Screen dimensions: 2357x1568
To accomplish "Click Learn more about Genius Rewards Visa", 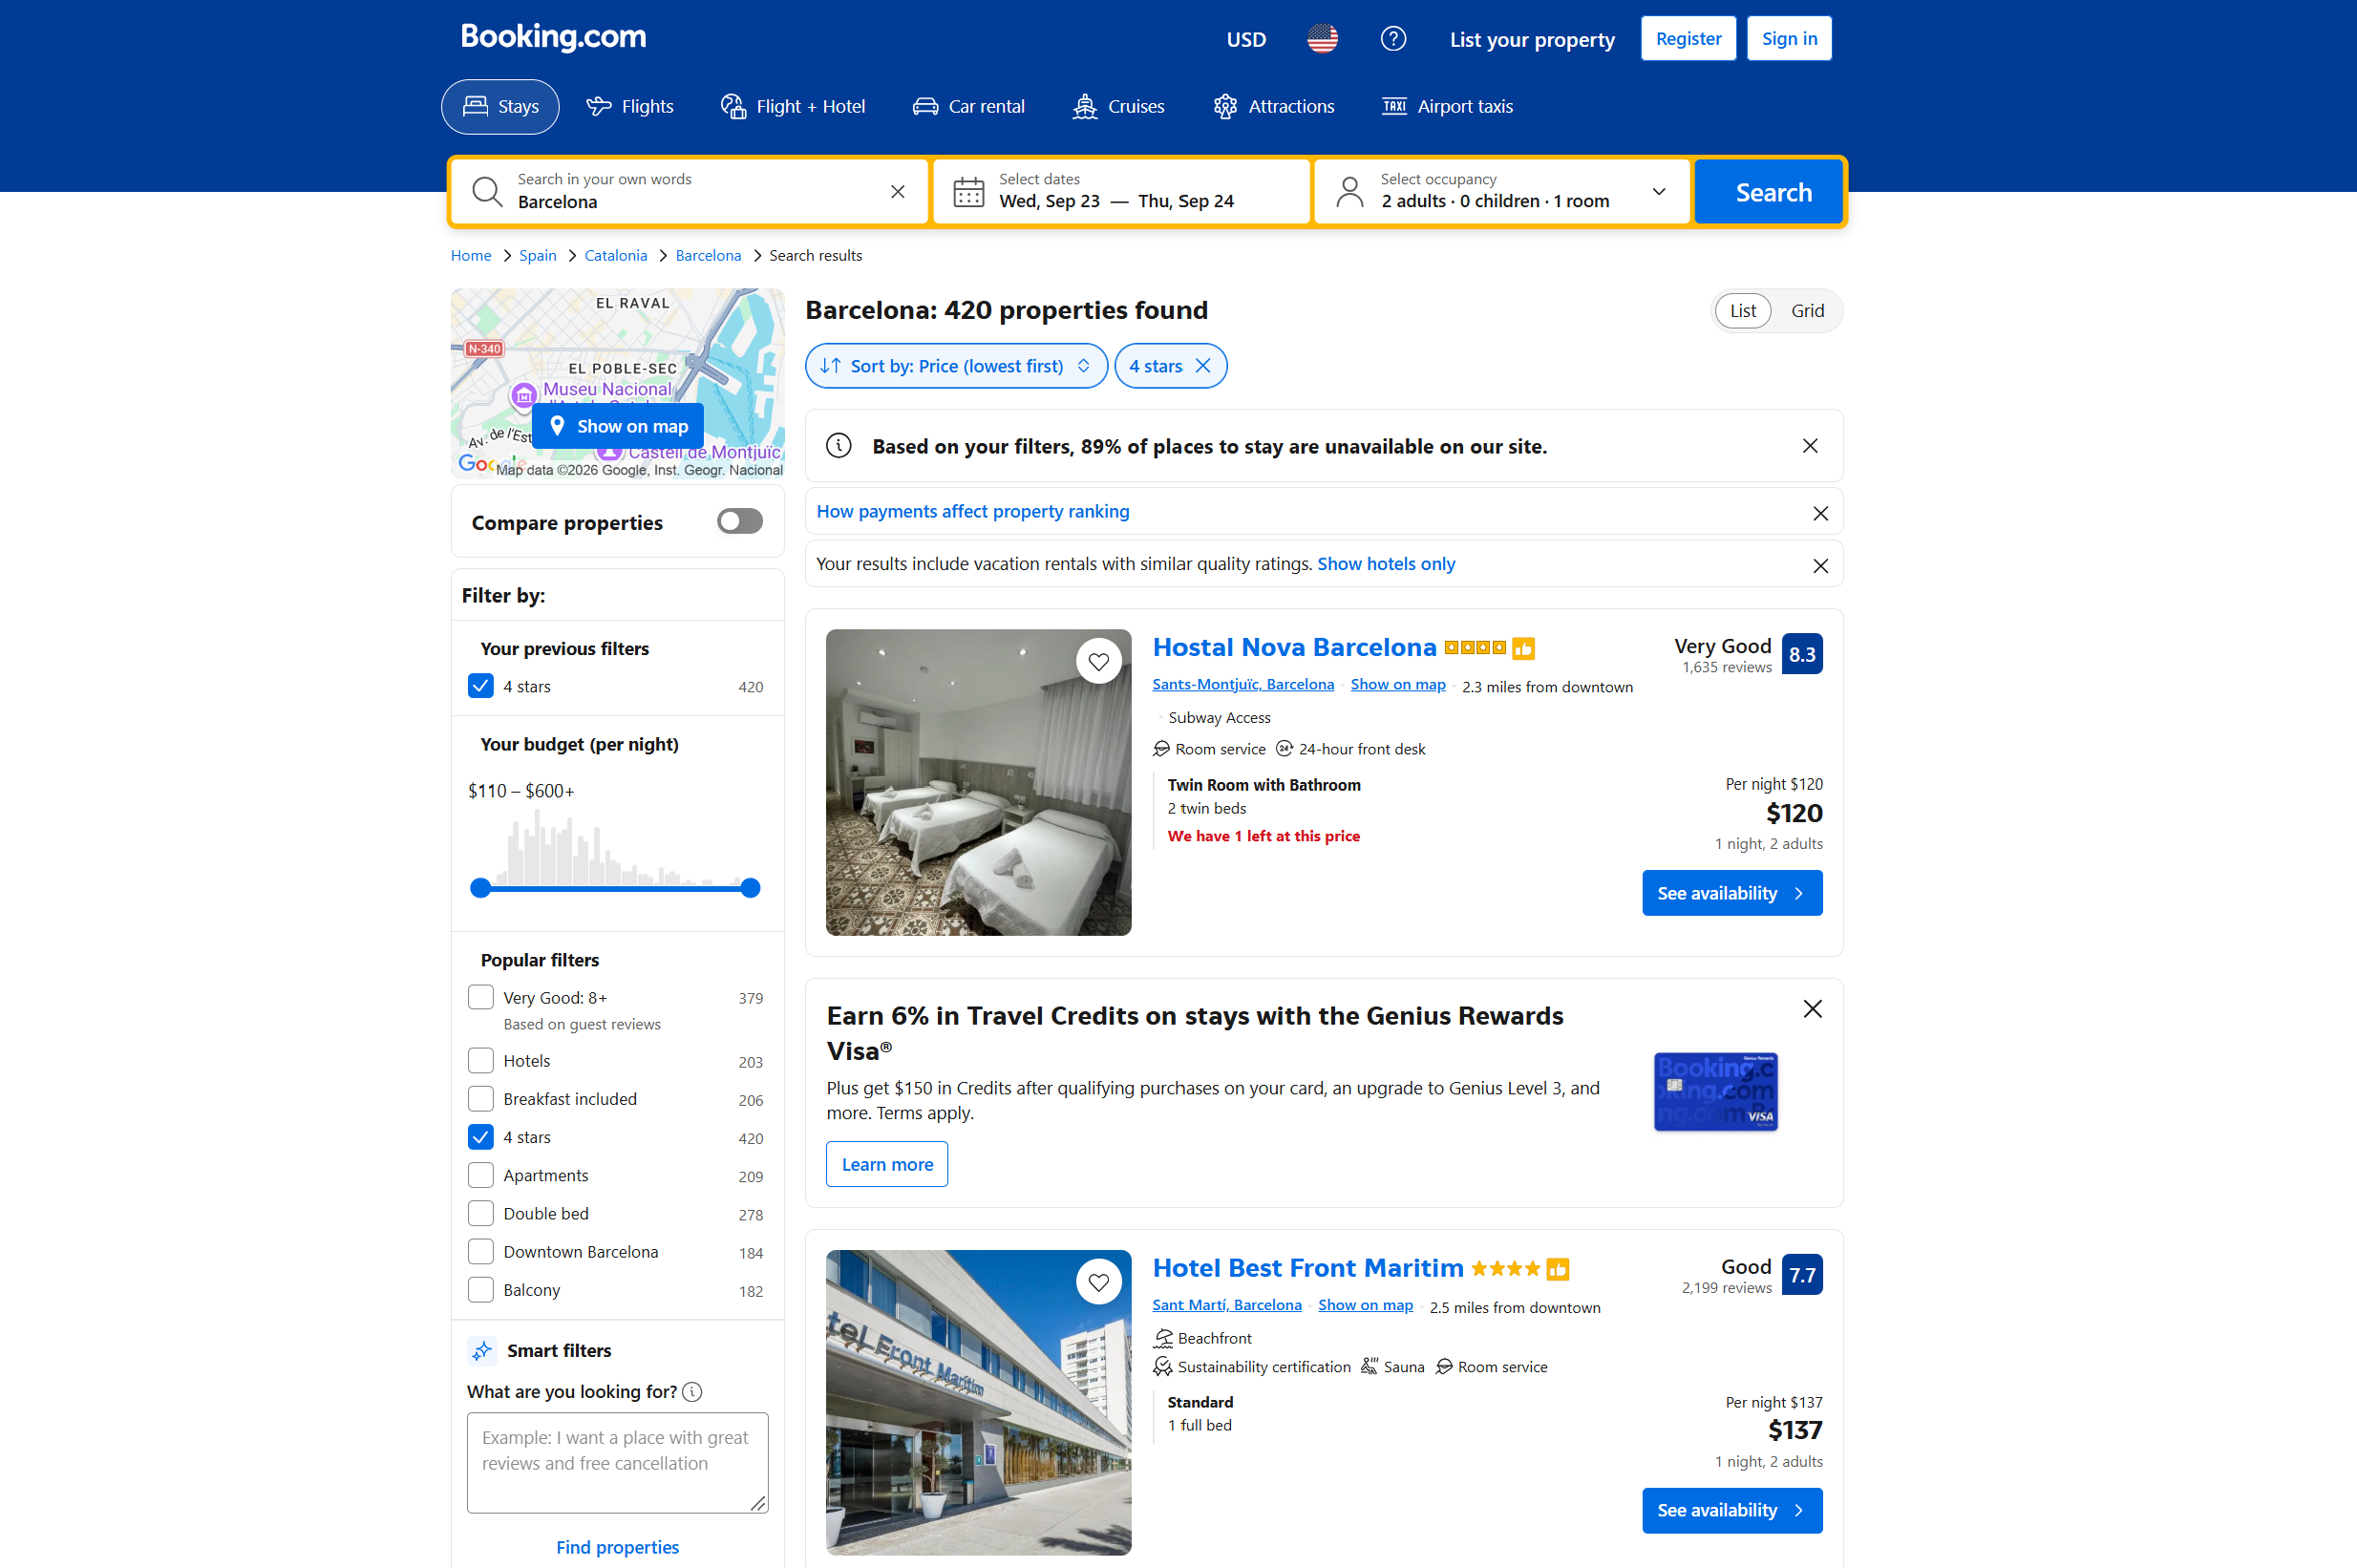I will pyautogui.click(x=887, y=1164).
